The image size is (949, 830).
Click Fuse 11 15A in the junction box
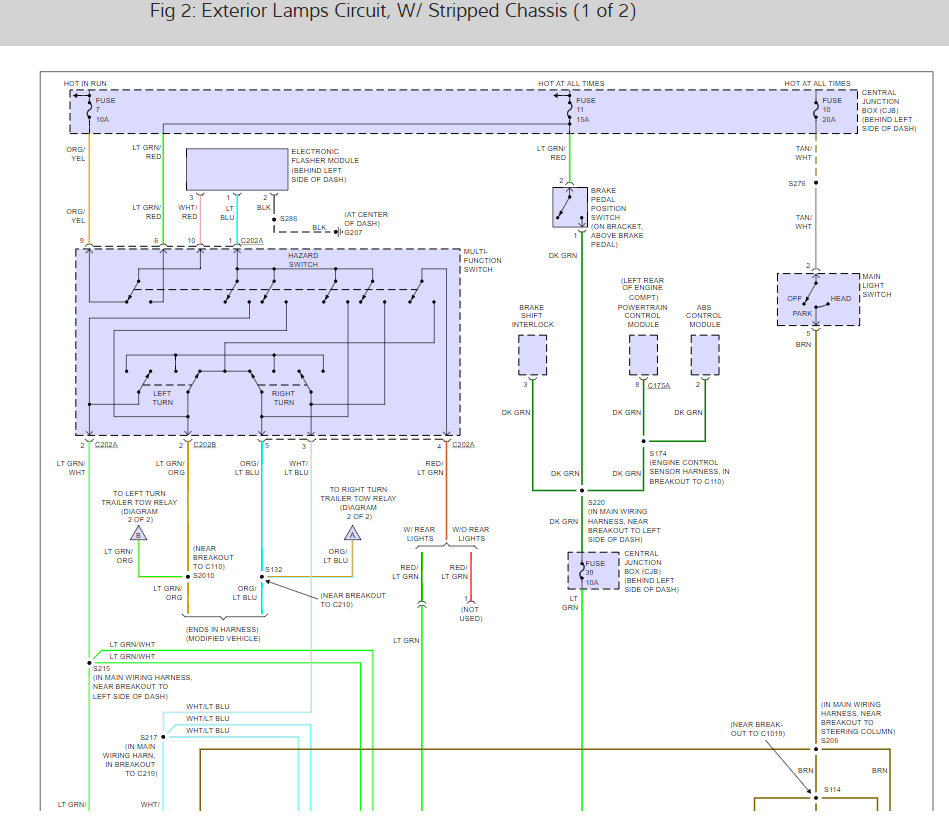580,110
